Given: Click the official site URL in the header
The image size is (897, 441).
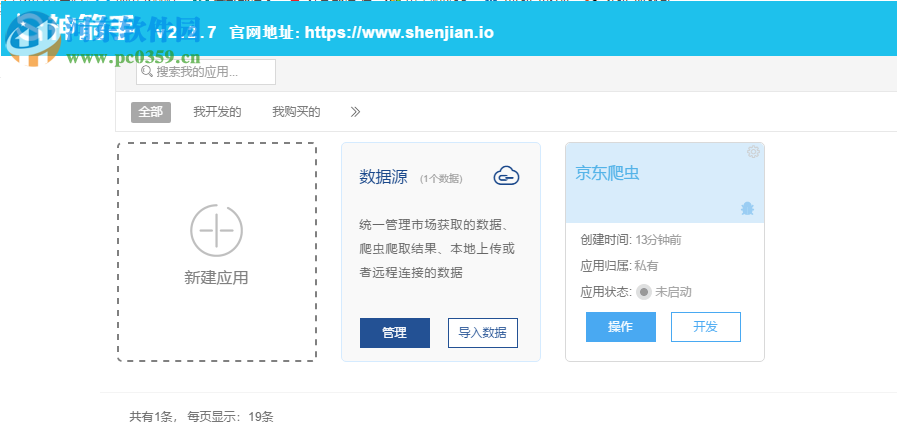Looking at the screenshot, I should click(x=399, y=33).
